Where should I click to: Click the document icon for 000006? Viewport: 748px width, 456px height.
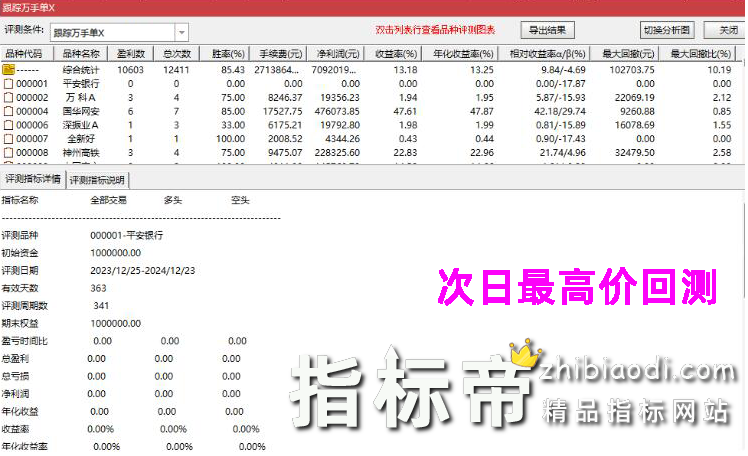coord(8,125)
